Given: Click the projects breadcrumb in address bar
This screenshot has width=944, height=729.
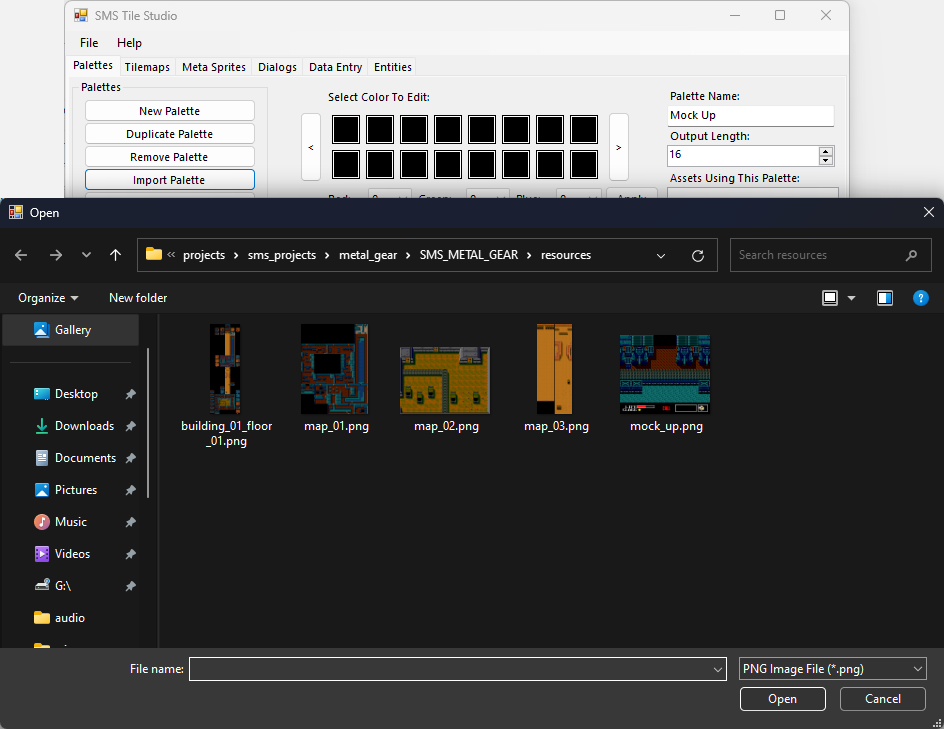Looking at the screenshot, I should [204, 255].
